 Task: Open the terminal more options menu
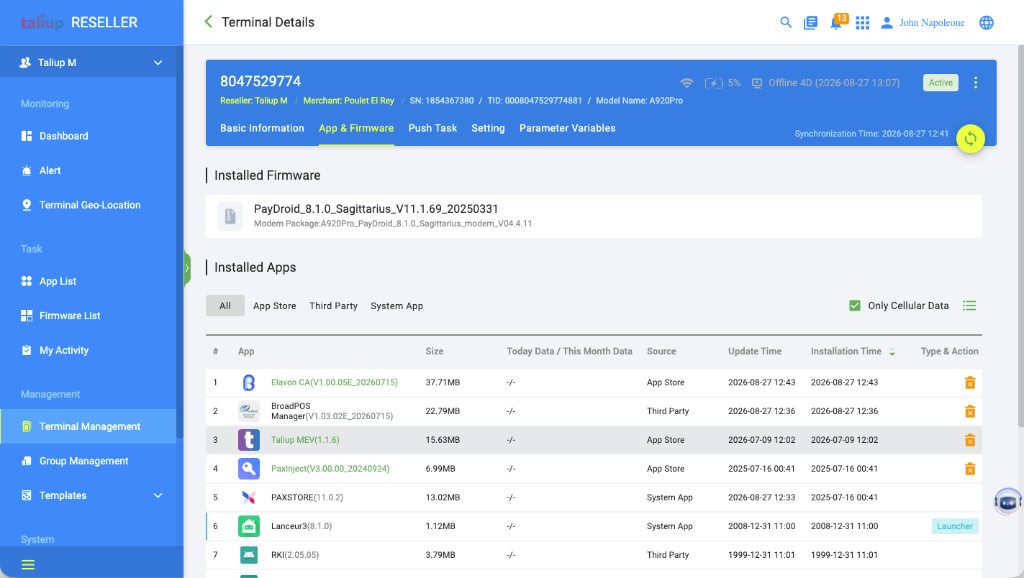coord(975,82)
